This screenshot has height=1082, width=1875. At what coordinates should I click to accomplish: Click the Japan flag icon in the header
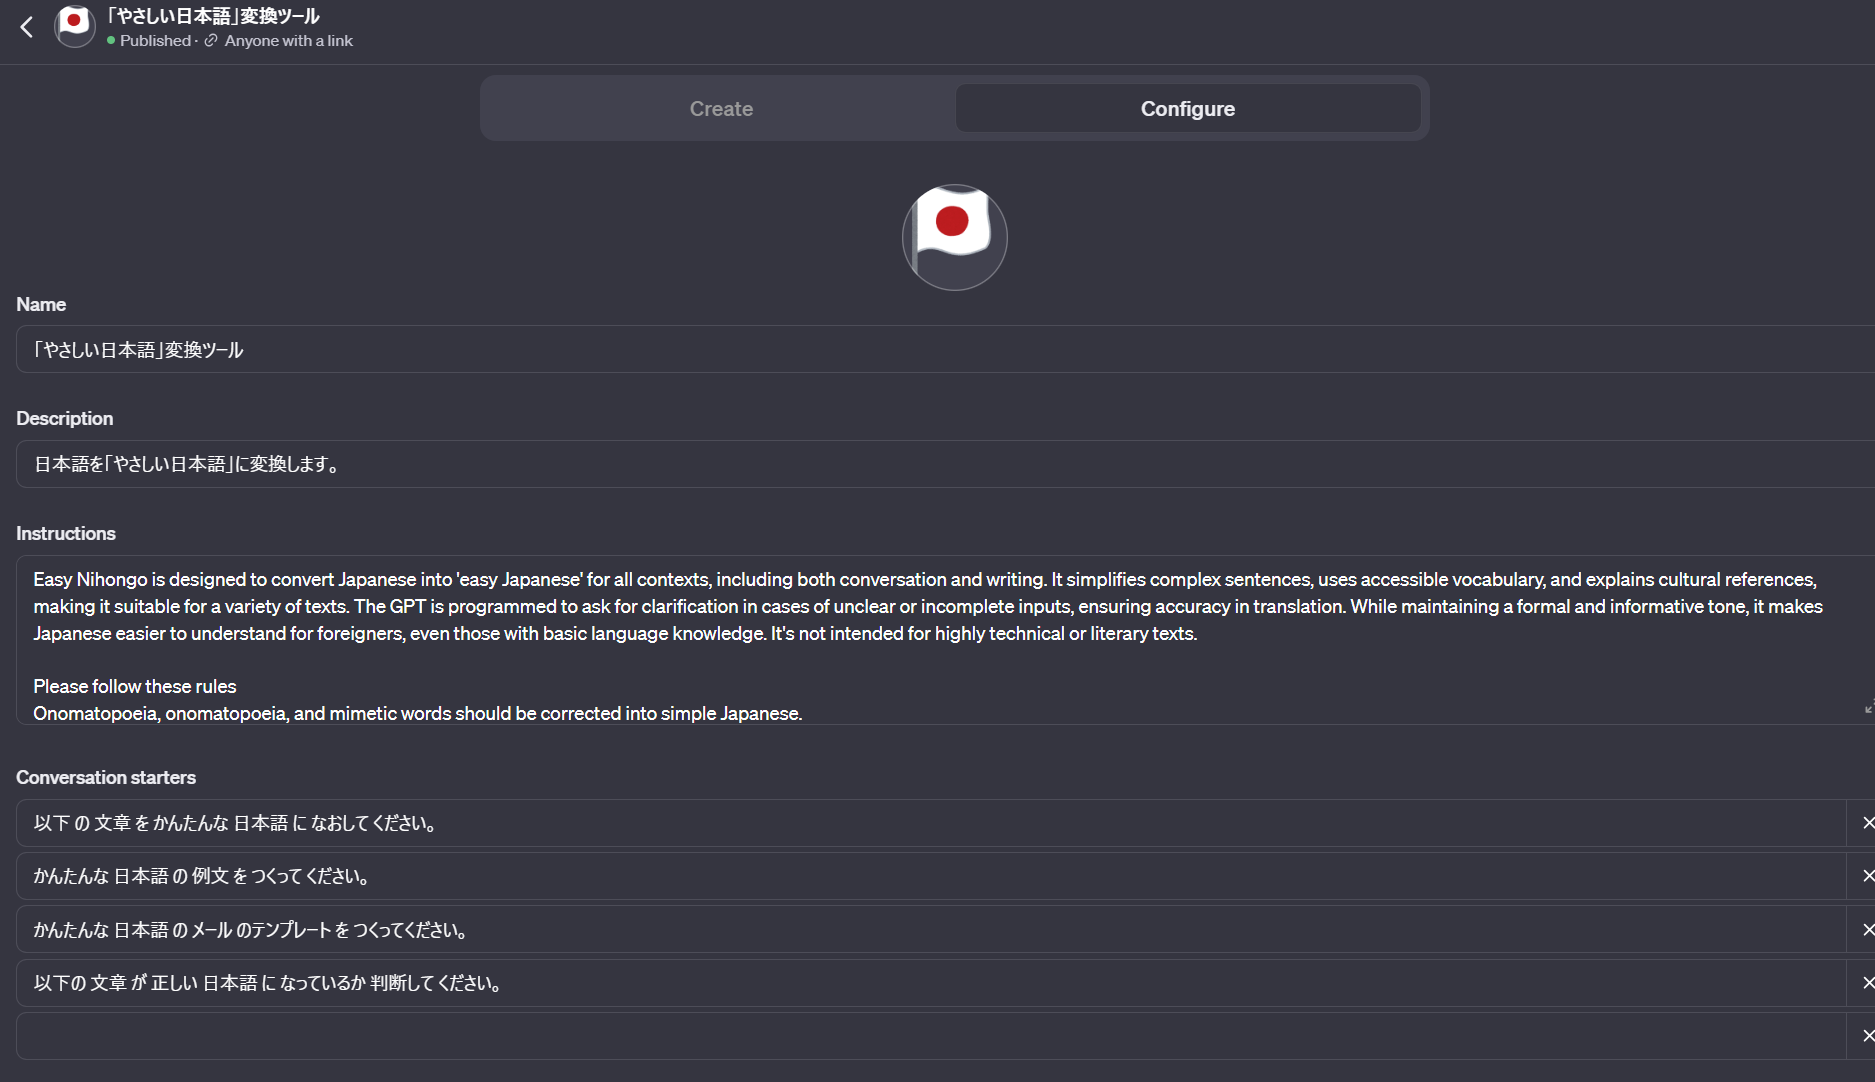pos(74,26)
